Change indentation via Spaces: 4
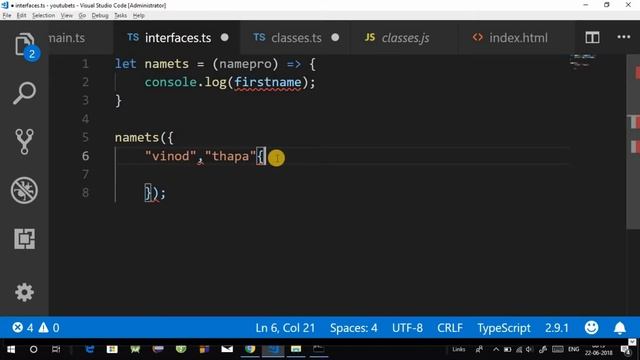640x360 pixels. tap(353, 328)
